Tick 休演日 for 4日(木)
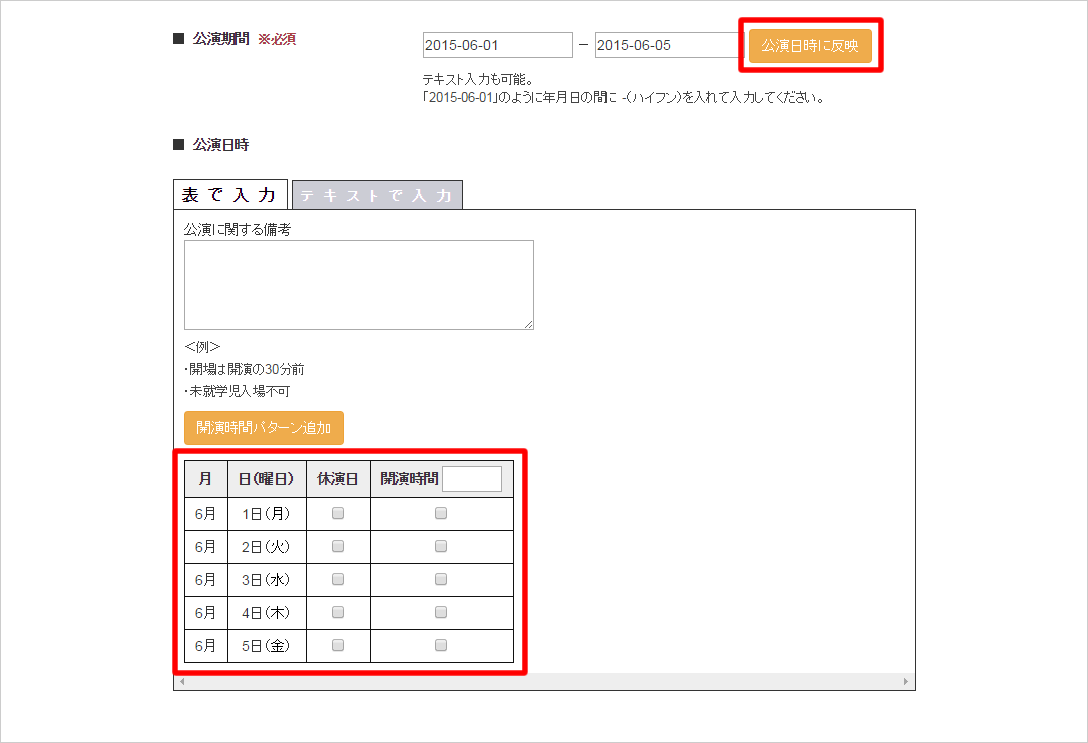 [338, 612]
